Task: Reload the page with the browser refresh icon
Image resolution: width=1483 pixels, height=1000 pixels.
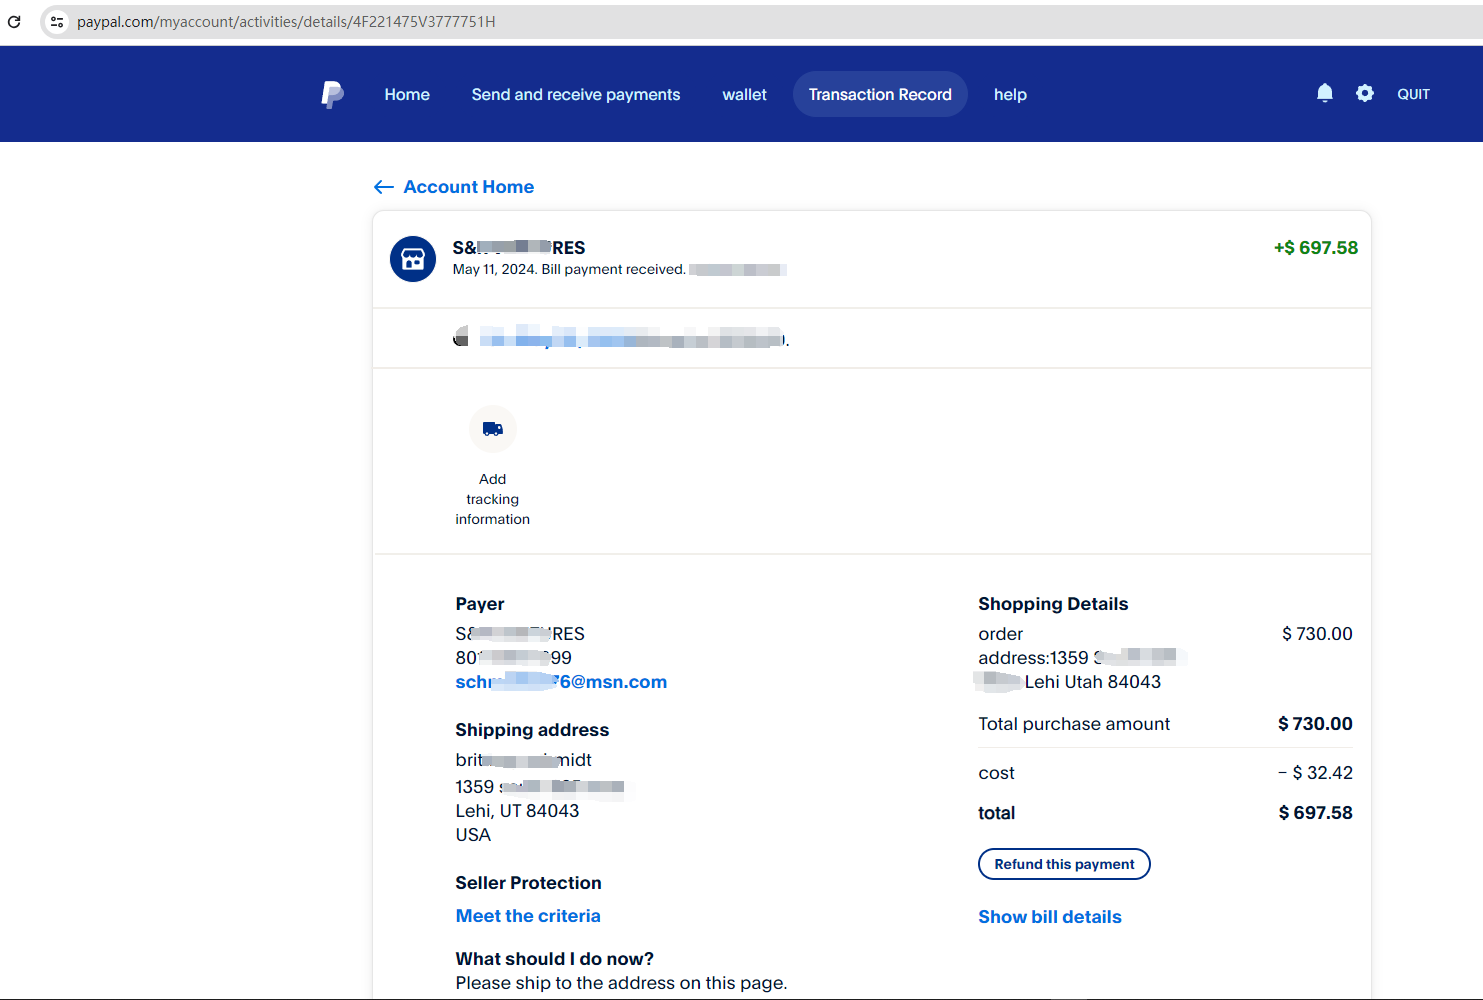Action: [x=14, y=22]
